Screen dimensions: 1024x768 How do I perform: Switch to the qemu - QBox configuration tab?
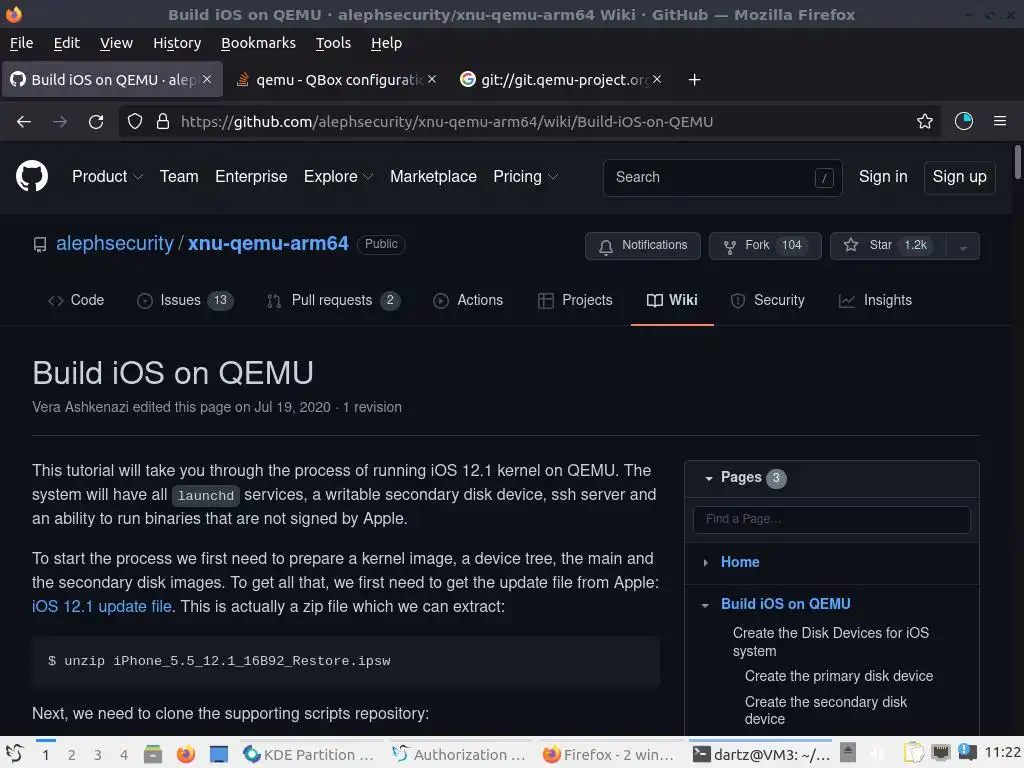coord(337,80)
